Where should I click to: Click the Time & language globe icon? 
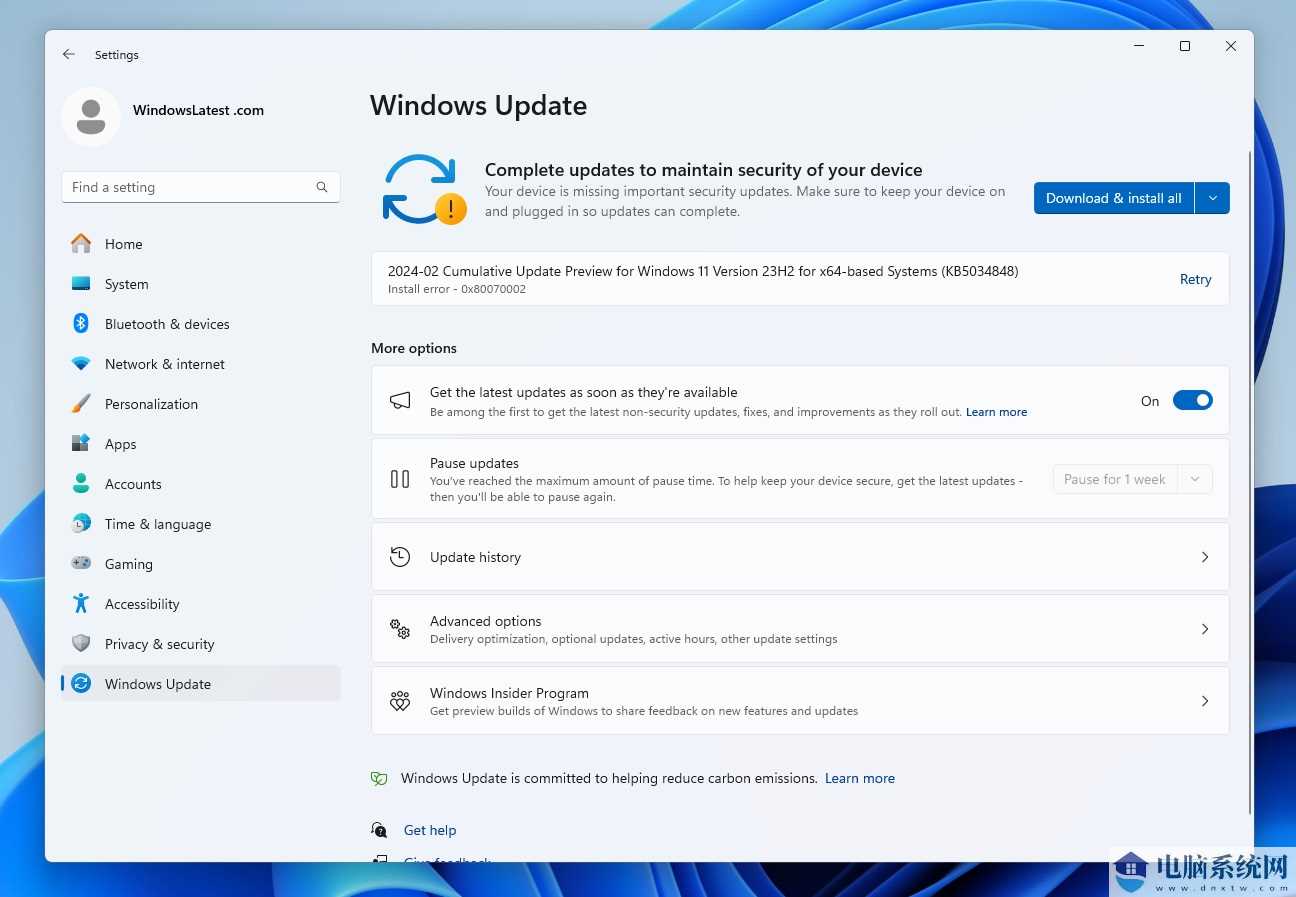point(81,524)
